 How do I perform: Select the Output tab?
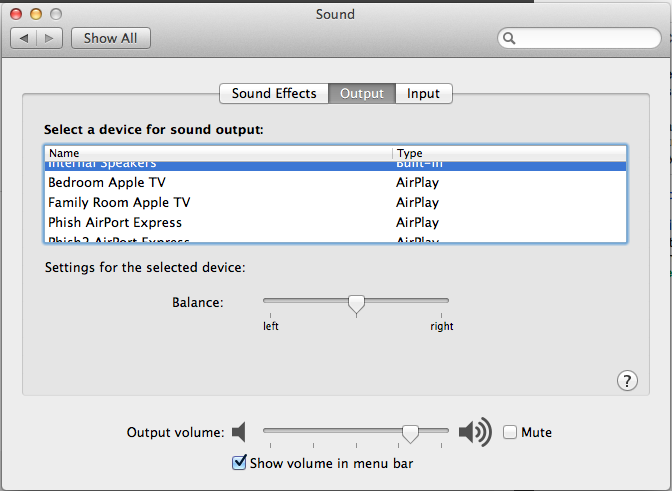pyautogui.click(x=362, y=93)
